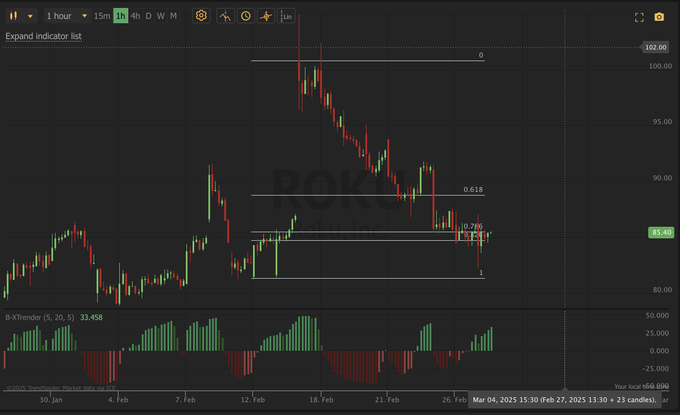Click the 102.00 price axis label

[655, 47]
